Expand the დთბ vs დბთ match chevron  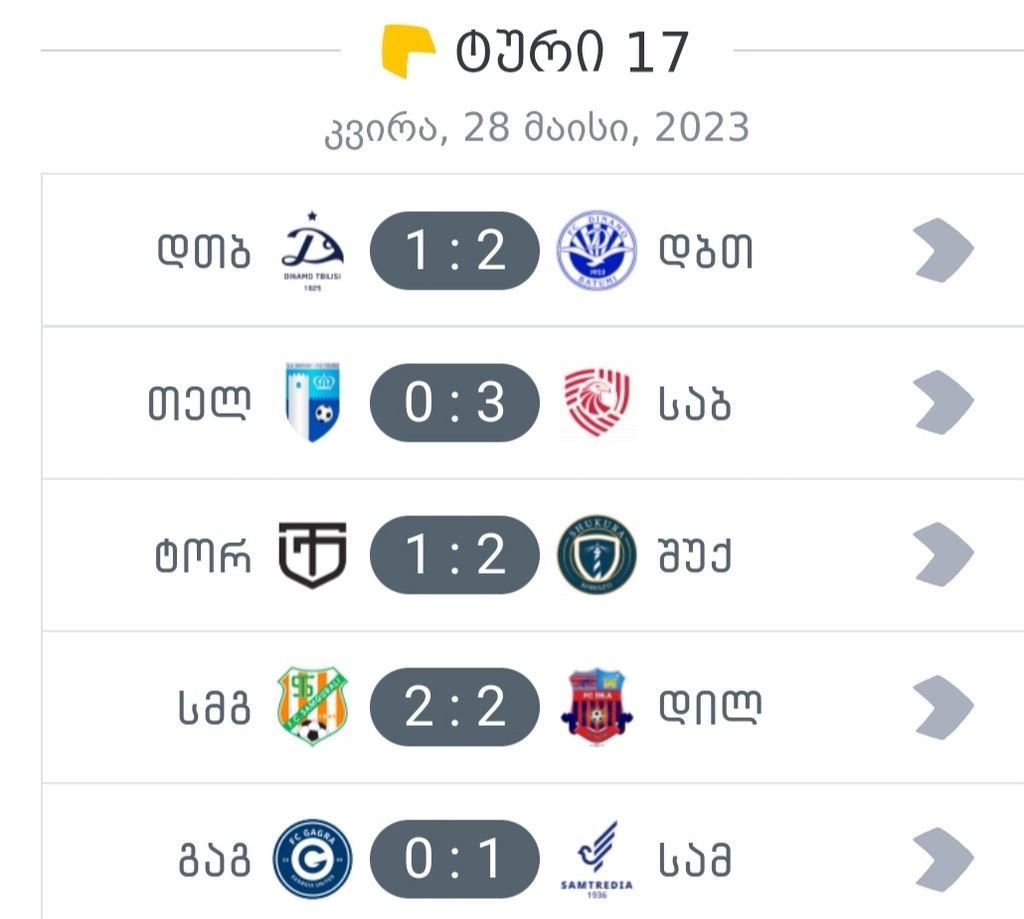coord(943,250)
